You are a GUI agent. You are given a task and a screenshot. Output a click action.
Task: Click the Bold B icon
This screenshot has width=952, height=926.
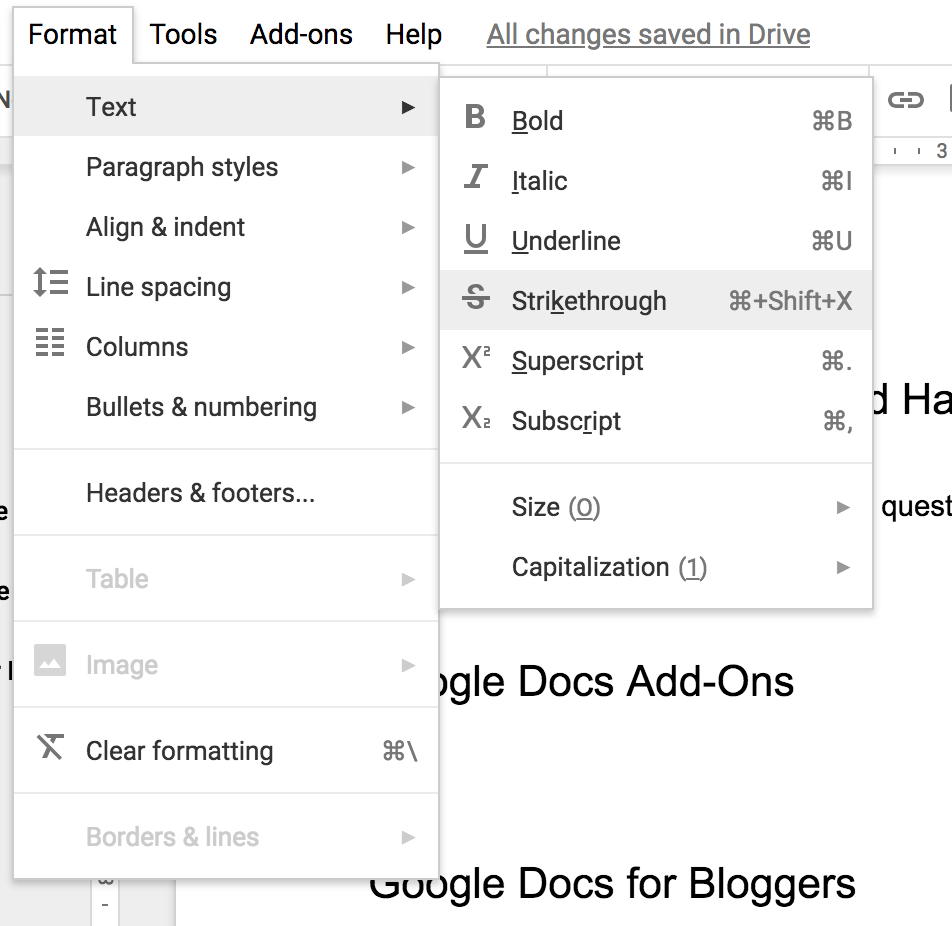click(x=475, y=118)
